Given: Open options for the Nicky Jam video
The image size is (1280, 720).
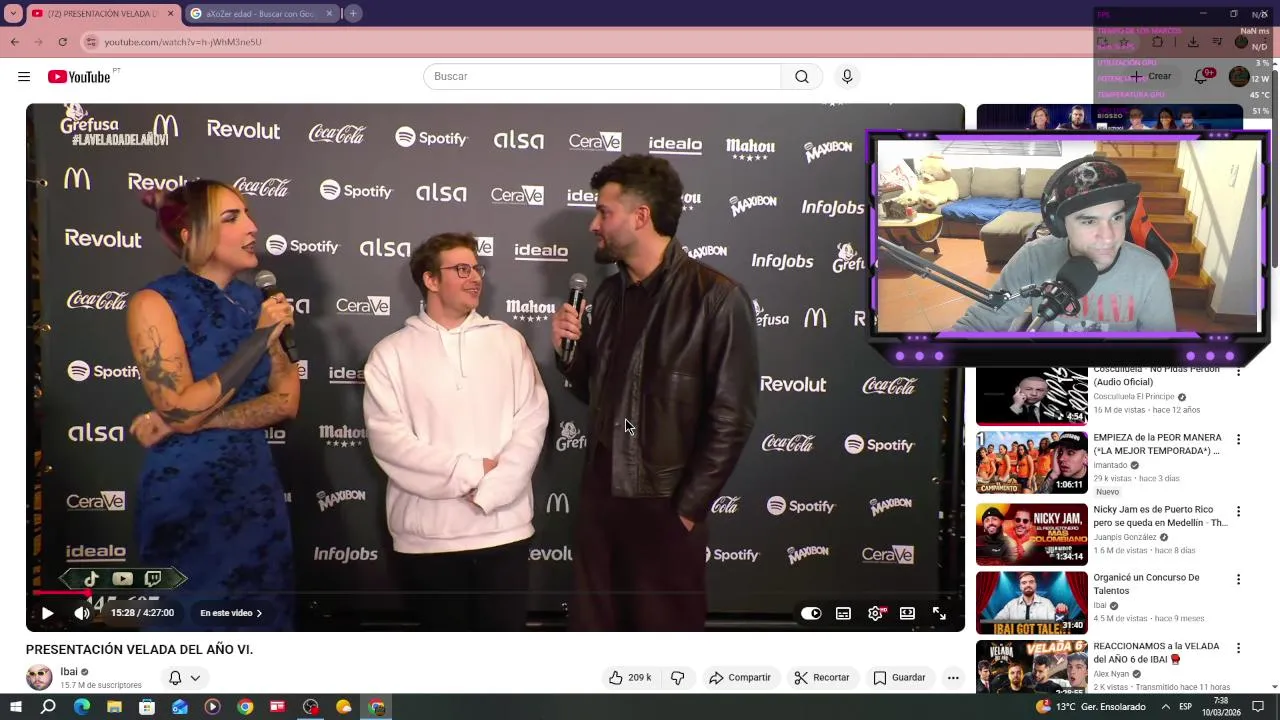Looking at the screenshot, I should pos(1238,512).
